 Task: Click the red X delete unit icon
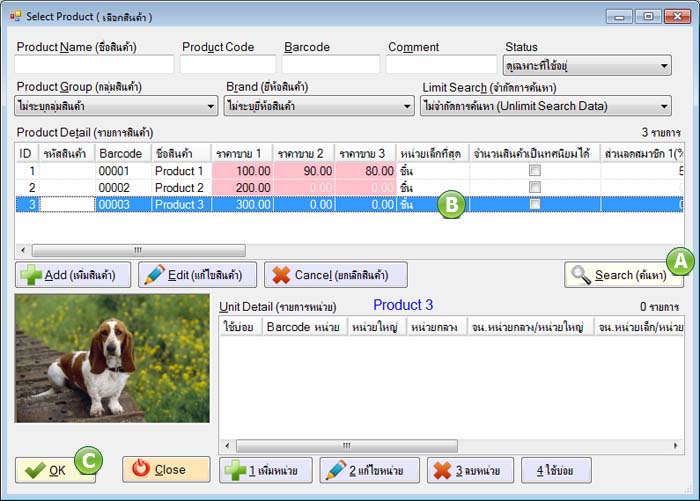(x=440, y=470)
